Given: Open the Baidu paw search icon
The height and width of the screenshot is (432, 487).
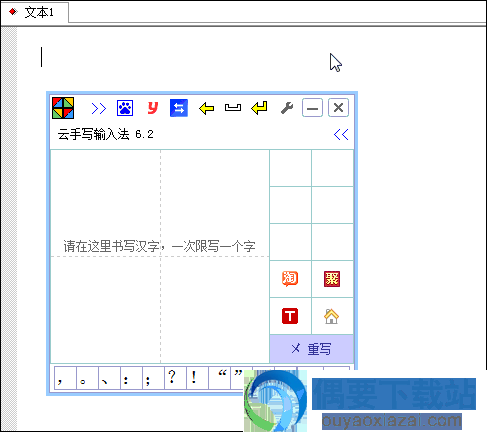Looking at the screenshot, I should pyautogui.click(x=125, y=108).
